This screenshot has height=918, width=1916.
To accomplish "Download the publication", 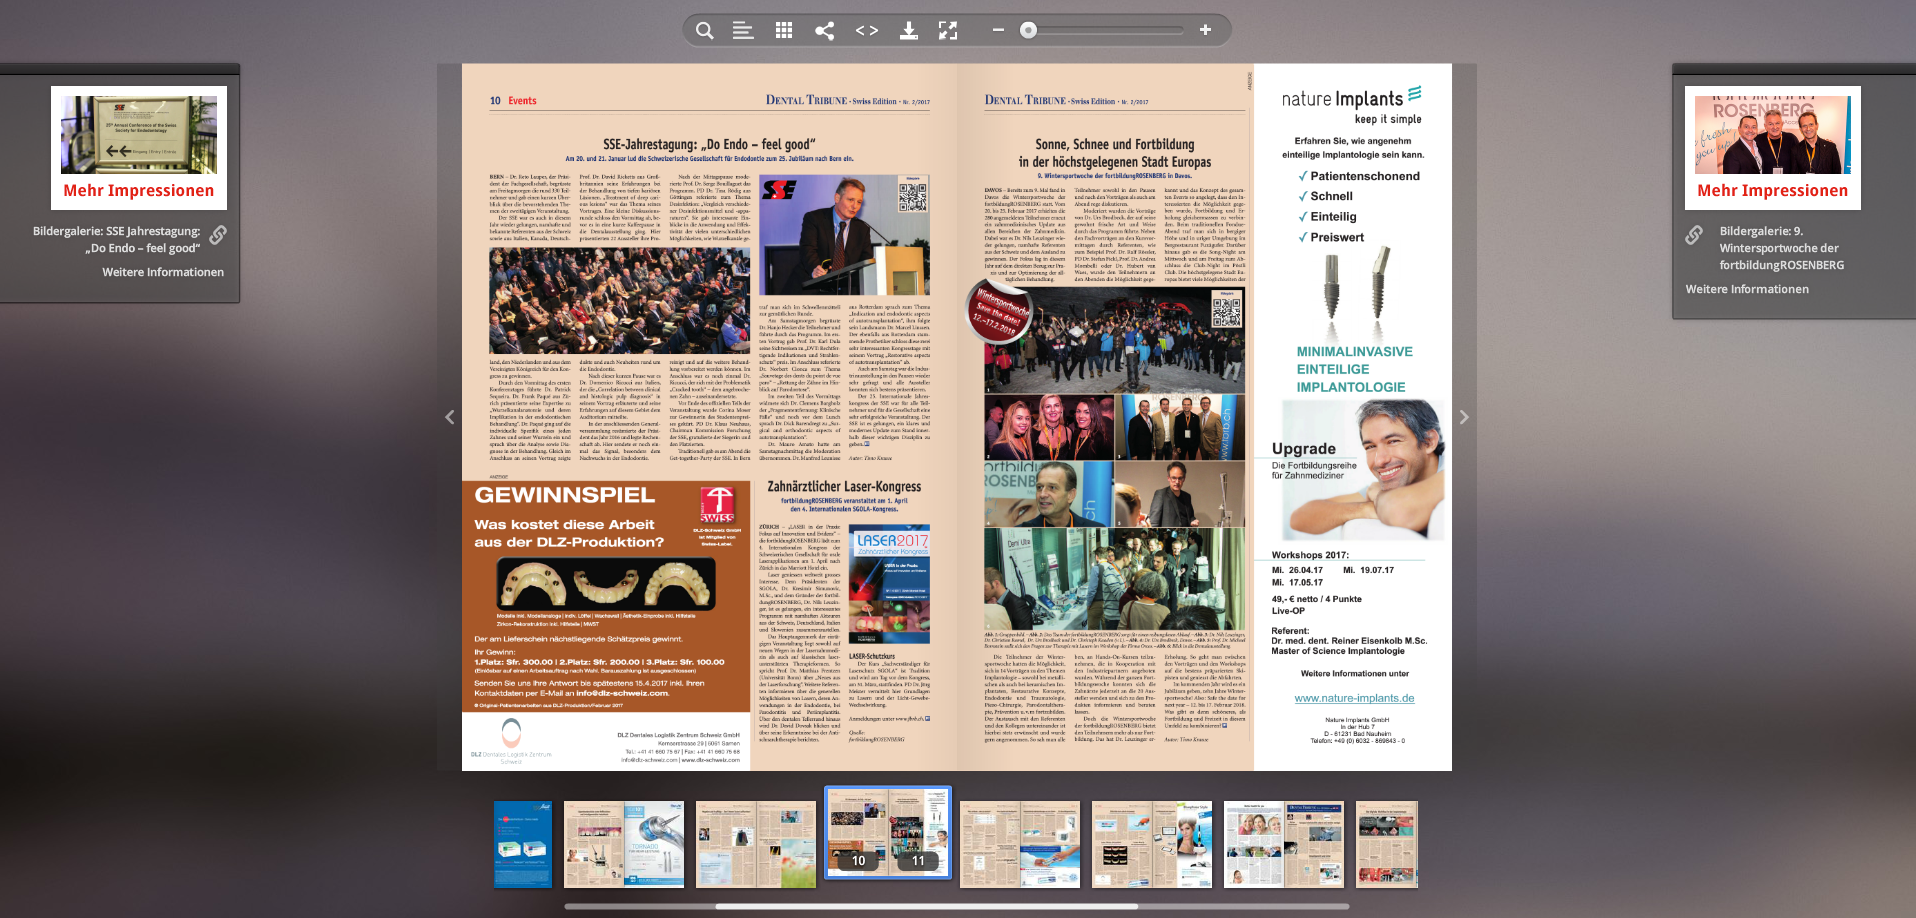I will tap(908, 30).
